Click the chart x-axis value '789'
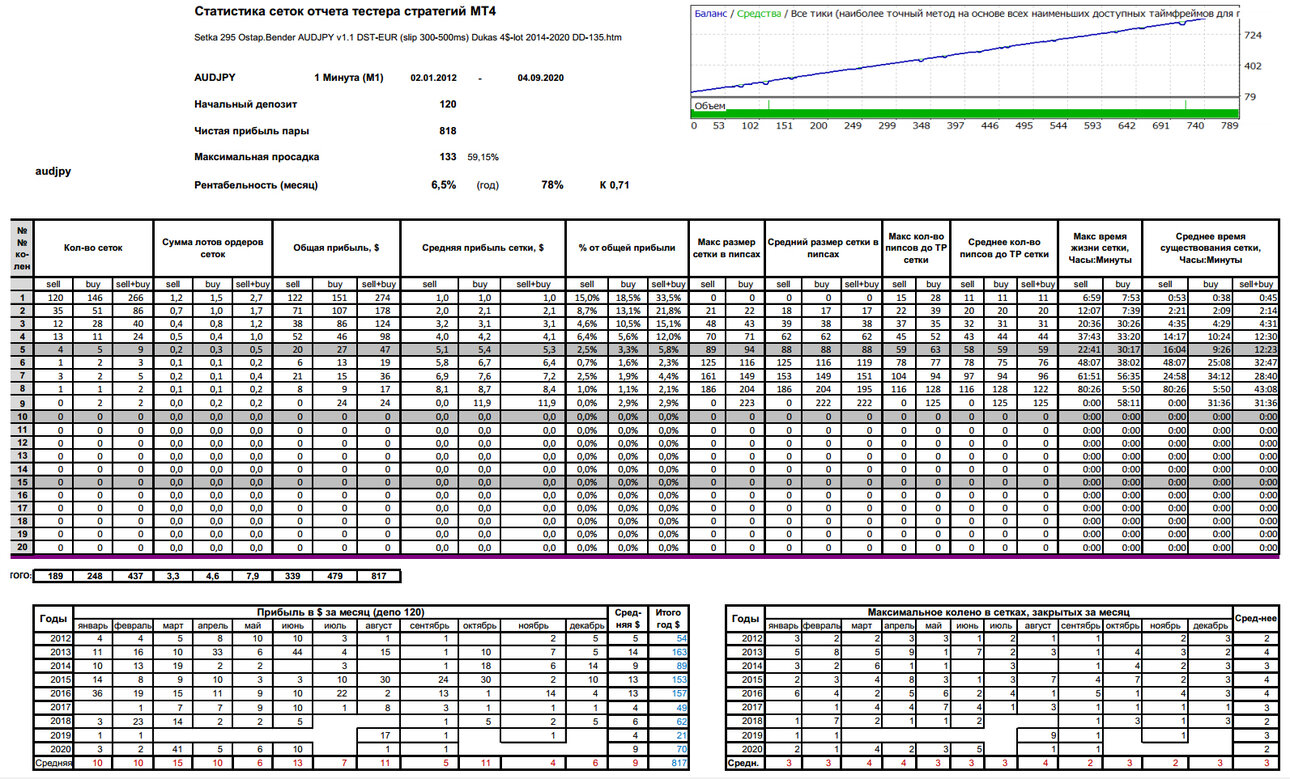The image size is (1290, 779). [x=1230, y=126]
